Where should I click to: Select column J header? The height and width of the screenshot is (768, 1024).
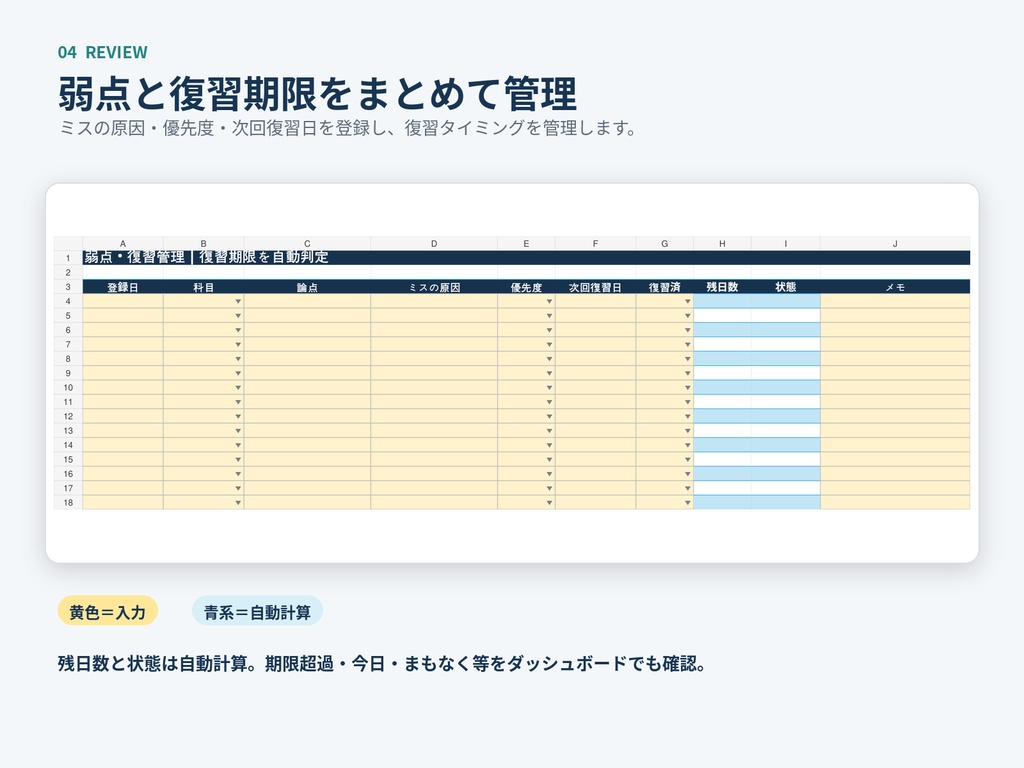pyautogui.click(x=895, y=244)
